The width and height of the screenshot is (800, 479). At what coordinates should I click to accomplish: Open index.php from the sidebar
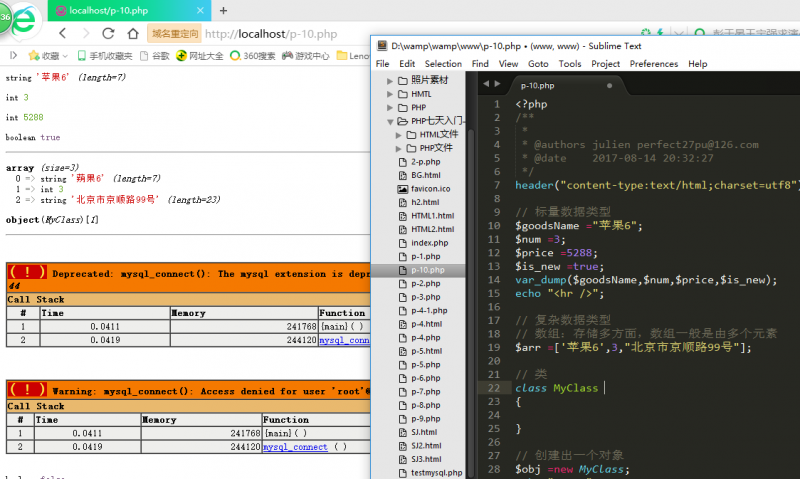(428, 243)
